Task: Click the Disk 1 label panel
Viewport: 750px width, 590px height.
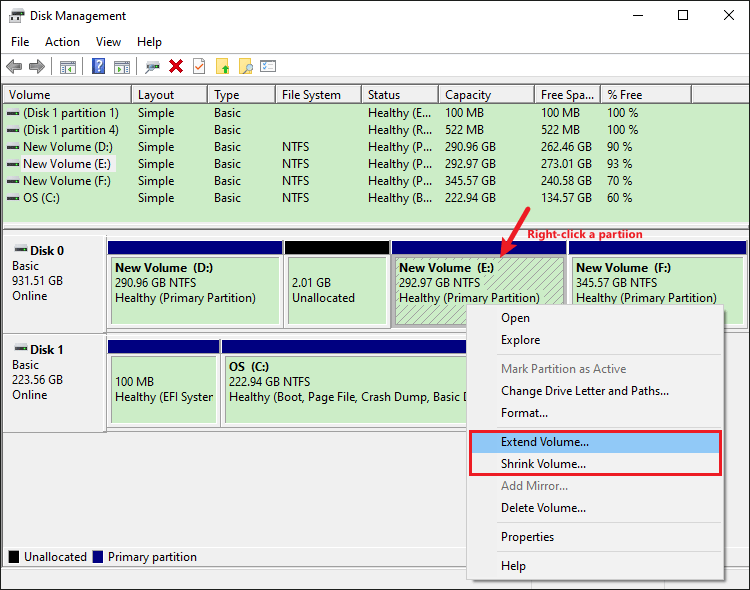Action: tap(54, 383)
